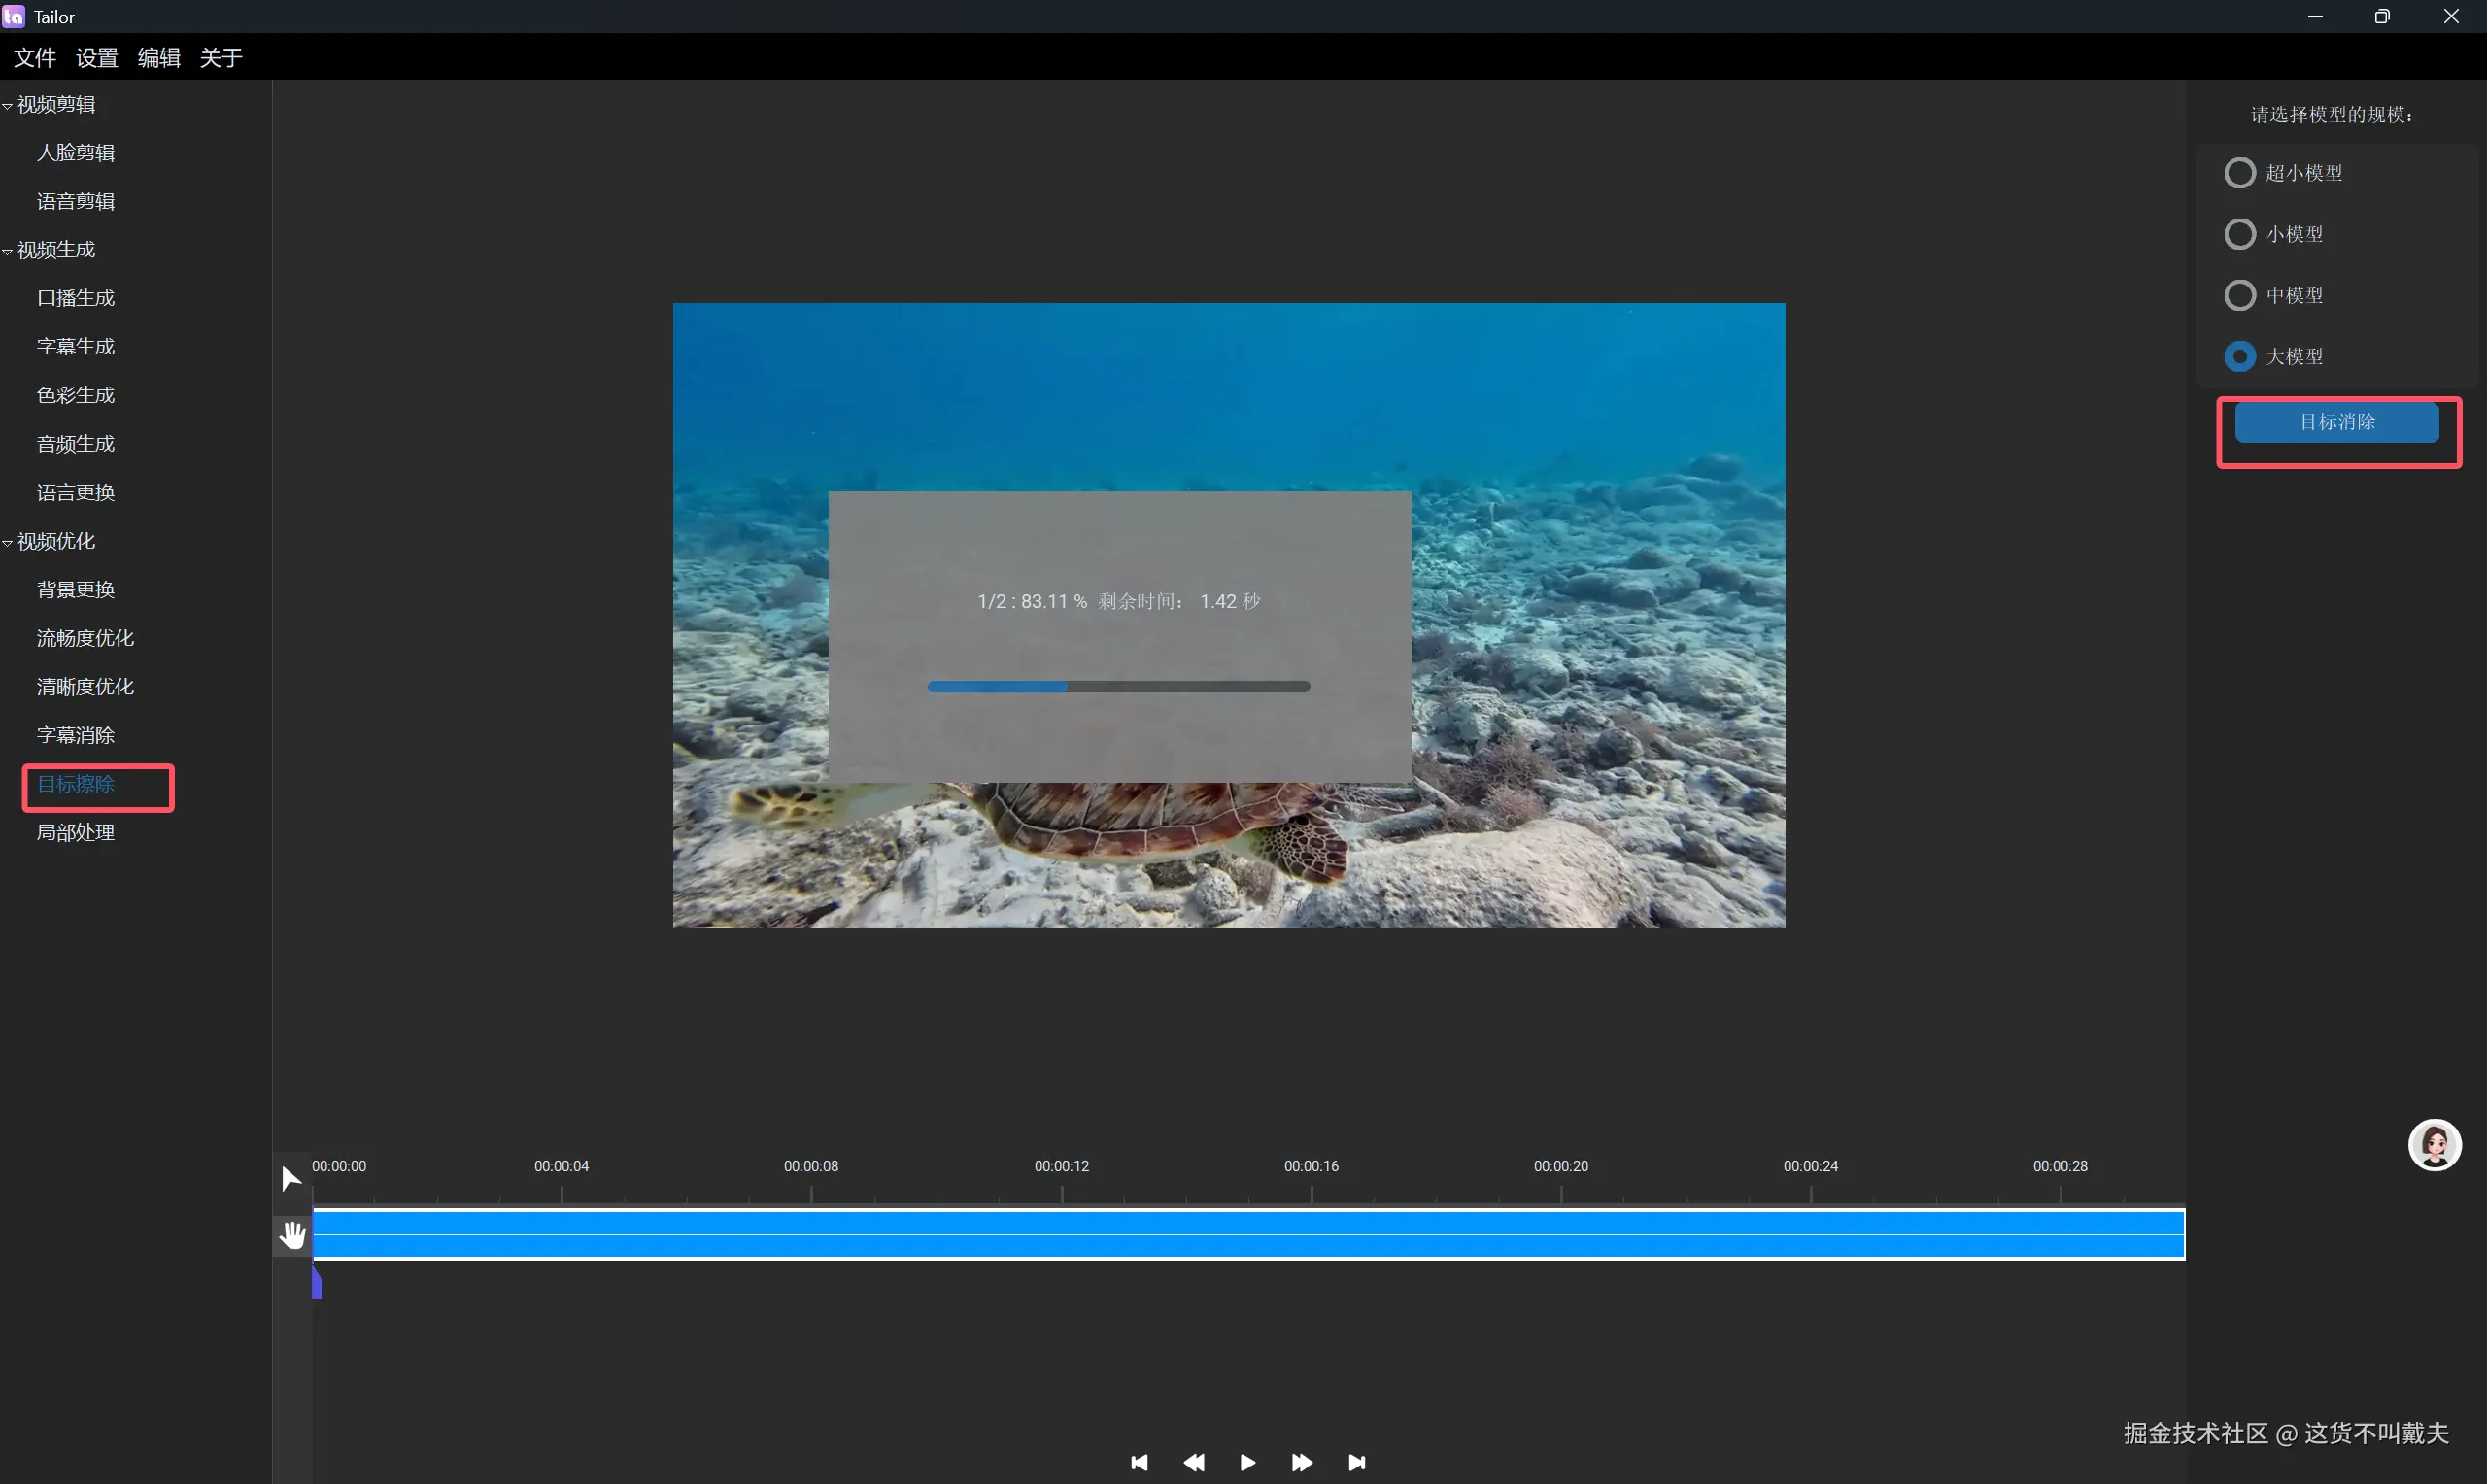
Task: Click the 目标消除 button
Action: point(2336,422)
